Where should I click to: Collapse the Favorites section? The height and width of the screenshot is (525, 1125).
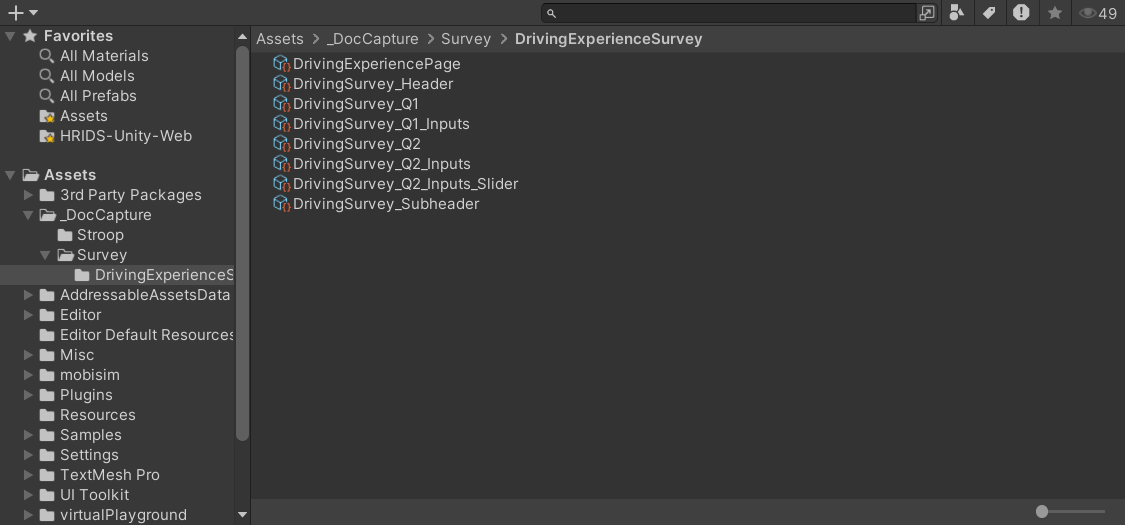pos(10,36)
